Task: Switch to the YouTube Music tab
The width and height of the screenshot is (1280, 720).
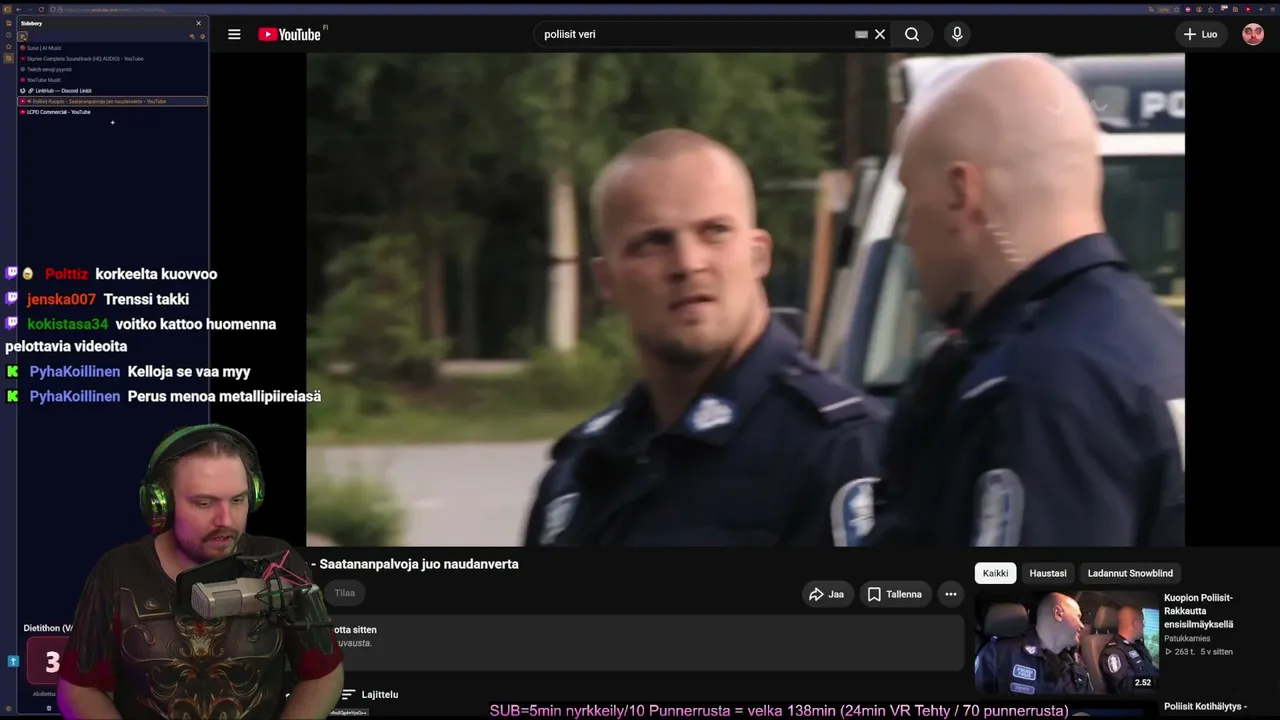Action: pyautogui.click(x=112, y=80)
